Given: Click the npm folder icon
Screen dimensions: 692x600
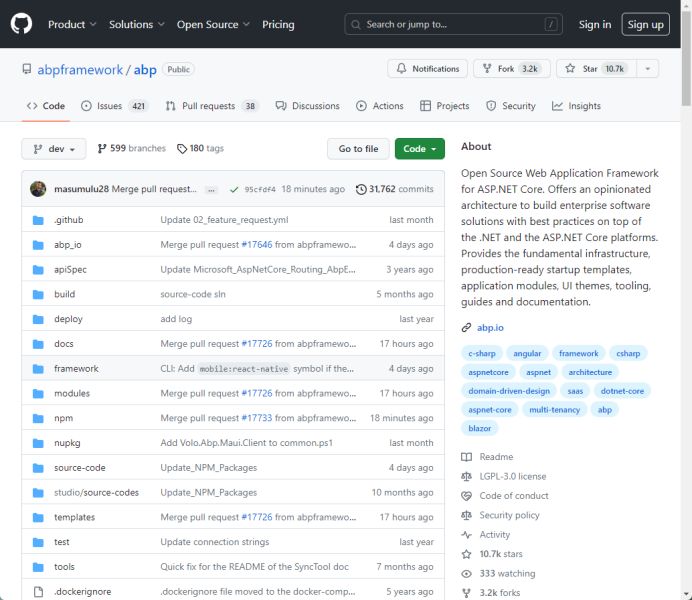Looking at the screenshot, I should click(x=38, y=418).
